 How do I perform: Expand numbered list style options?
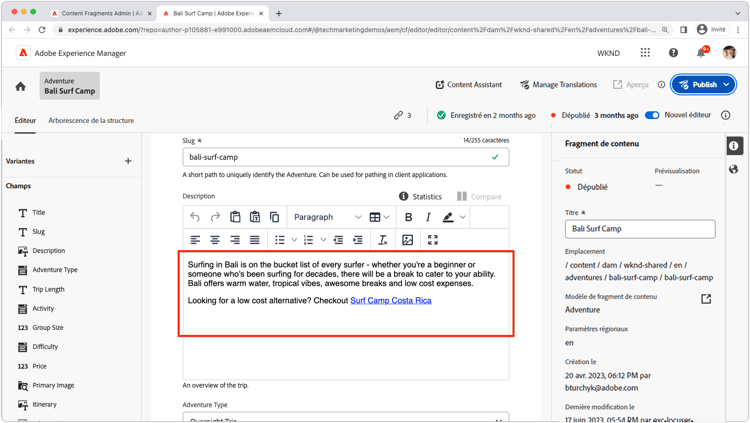[323, 240]
